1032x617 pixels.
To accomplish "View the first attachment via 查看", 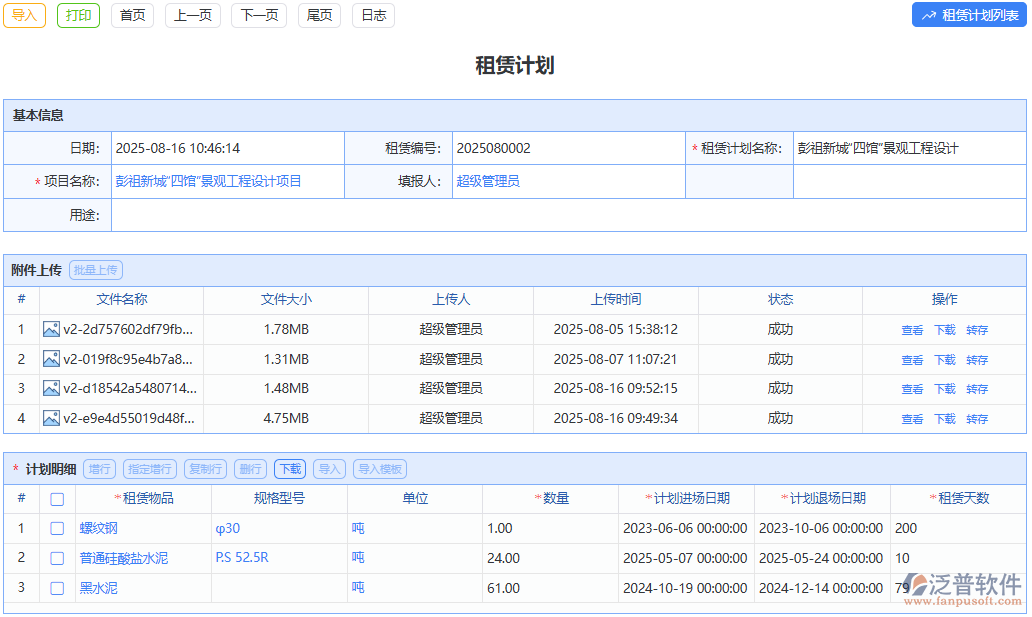I will [x=912, y=329].
